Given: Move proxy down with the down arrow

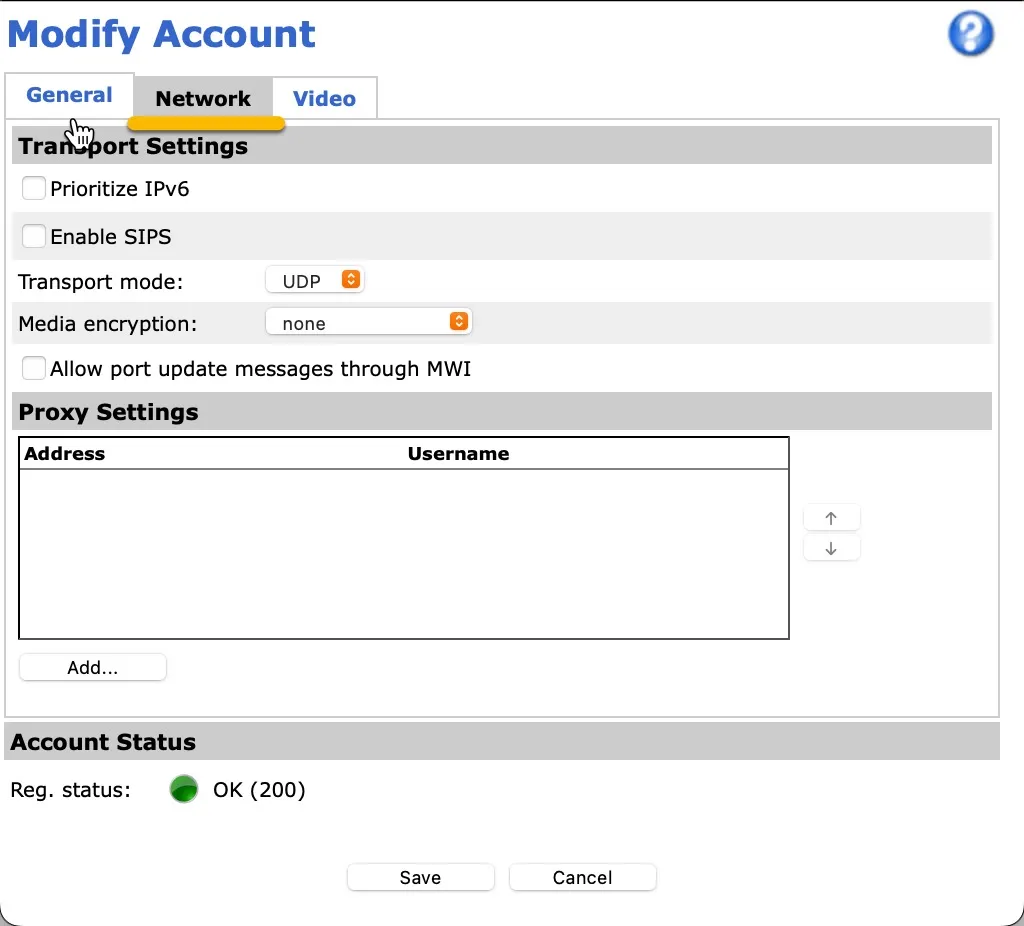Looking at the screenshot, I should (x=831, y=549).
